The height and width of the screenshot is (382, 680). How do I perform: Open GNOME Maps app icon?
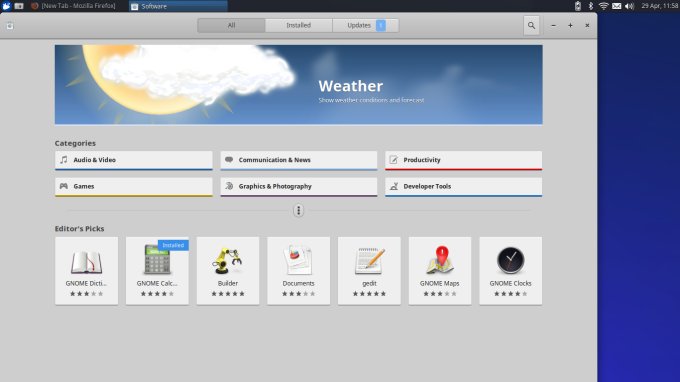coord(440,260)
